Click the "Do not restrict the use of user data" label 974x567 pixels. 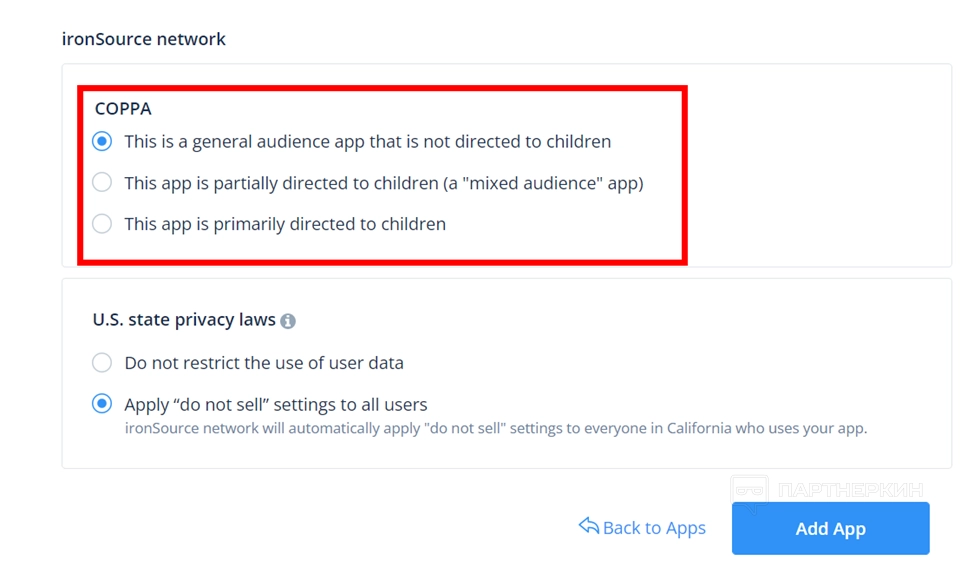(x=264, y=363)
